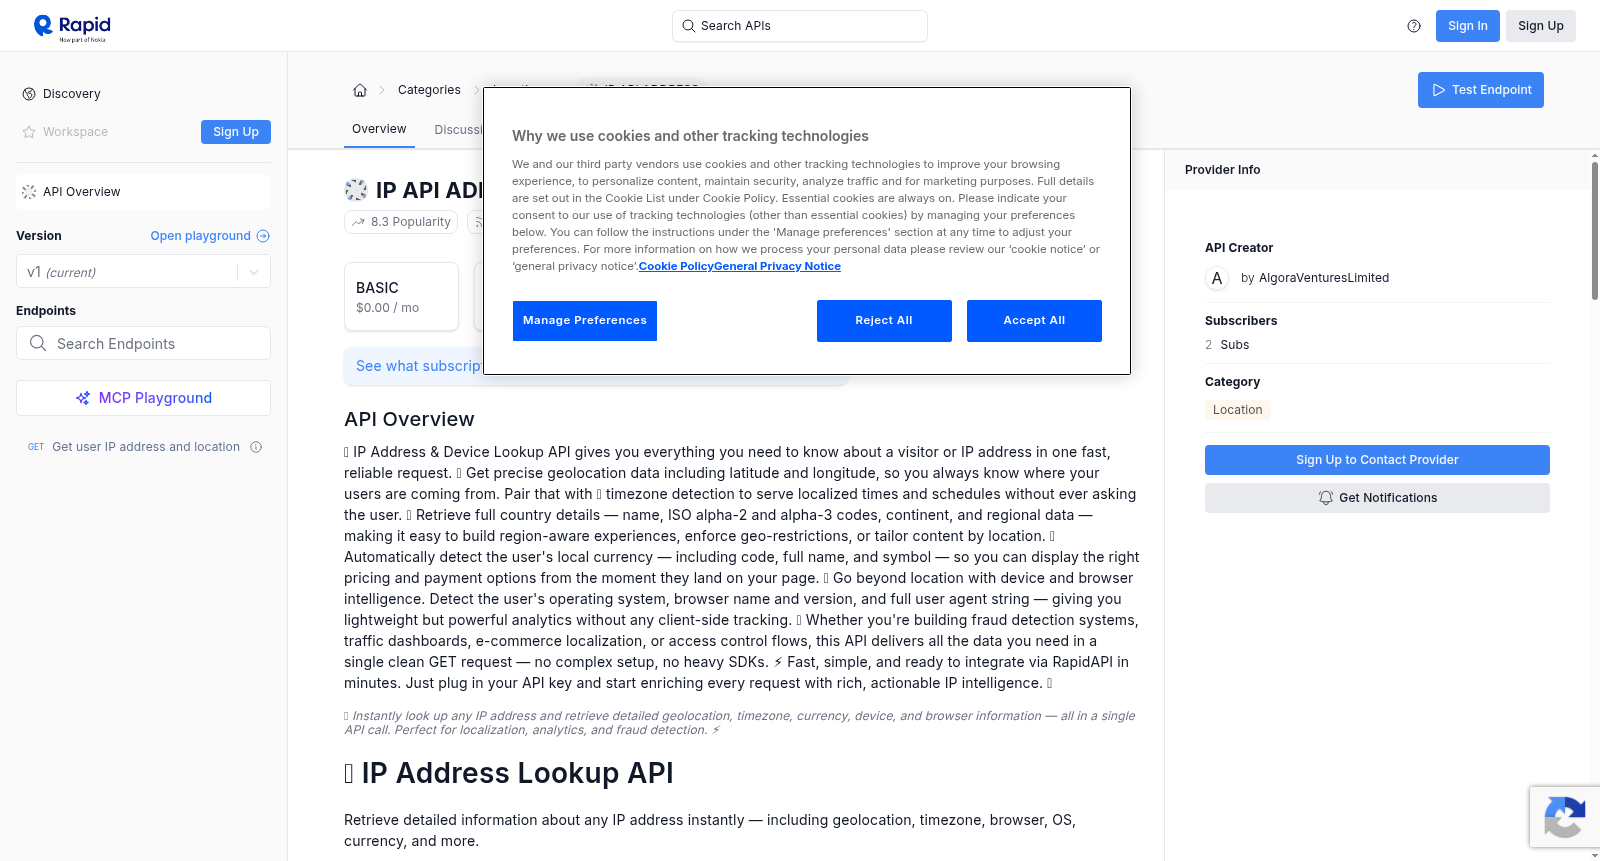This screenshot has width=1600, height=861.
Task: Click the info icon beside the GET endpoint
Action: click(256, 447)
